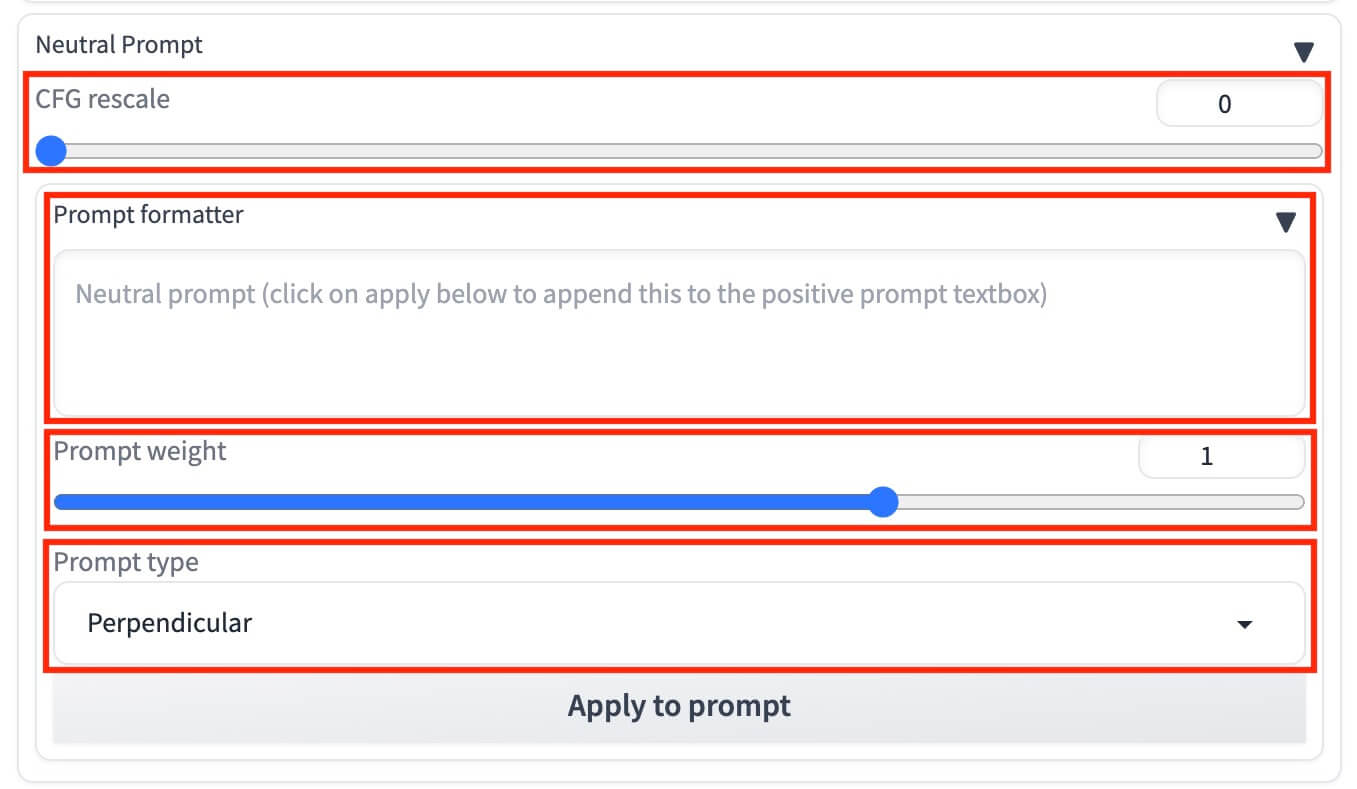Screen dimensions: 1357x789
Task: Click the CFG rescale value box
Action: click(1239, 103)
